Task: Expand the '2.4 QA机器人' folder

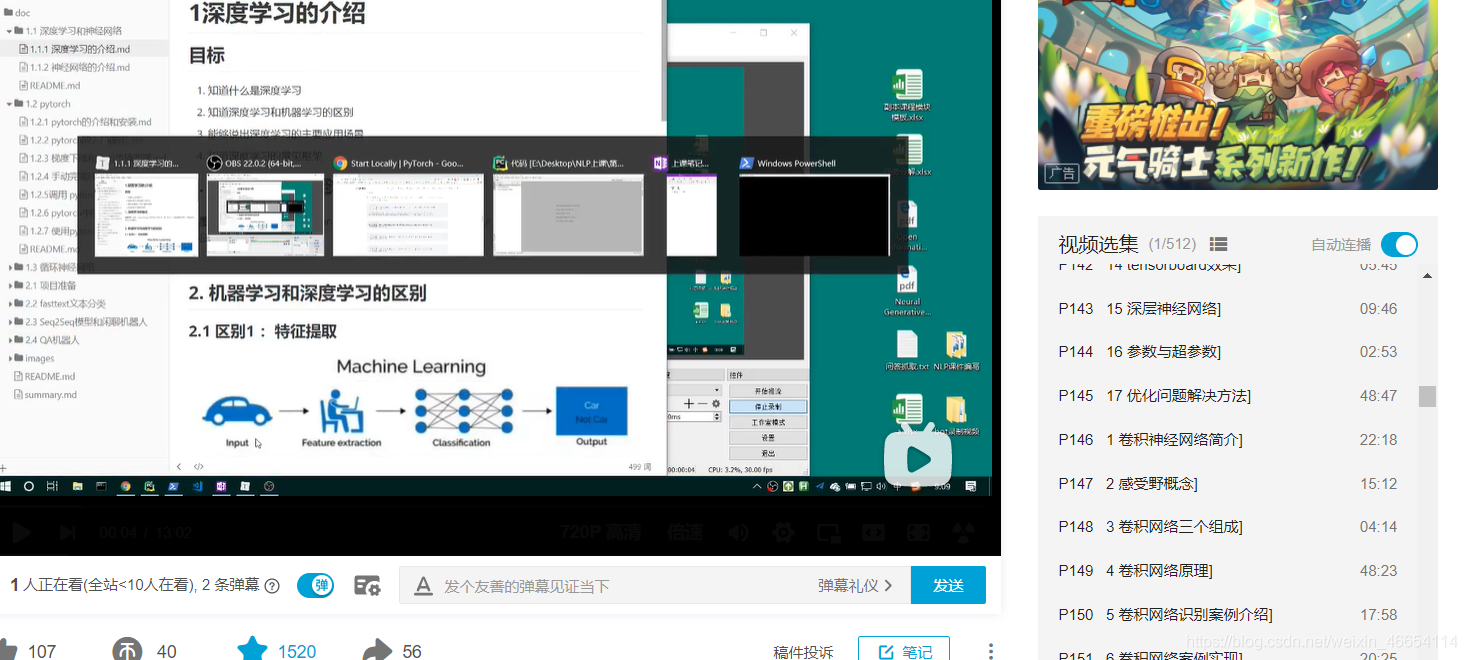Action: tap(10, 340)
